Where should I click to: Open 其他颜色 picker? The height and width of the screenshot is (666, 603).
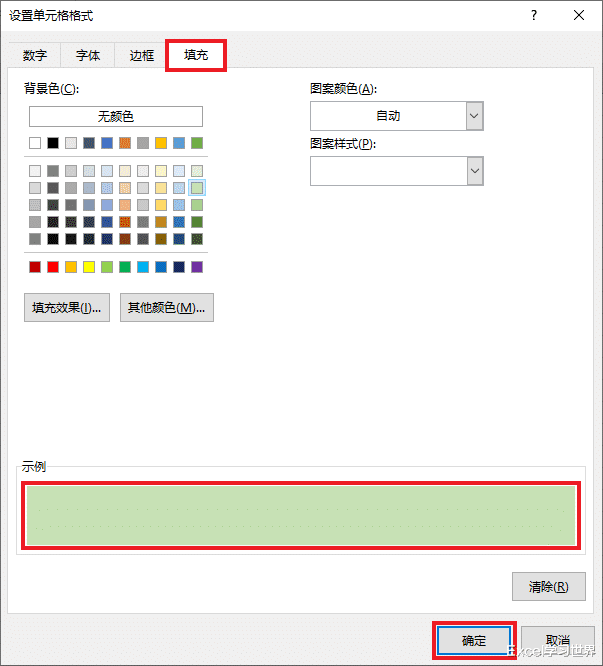pos(167,308)
